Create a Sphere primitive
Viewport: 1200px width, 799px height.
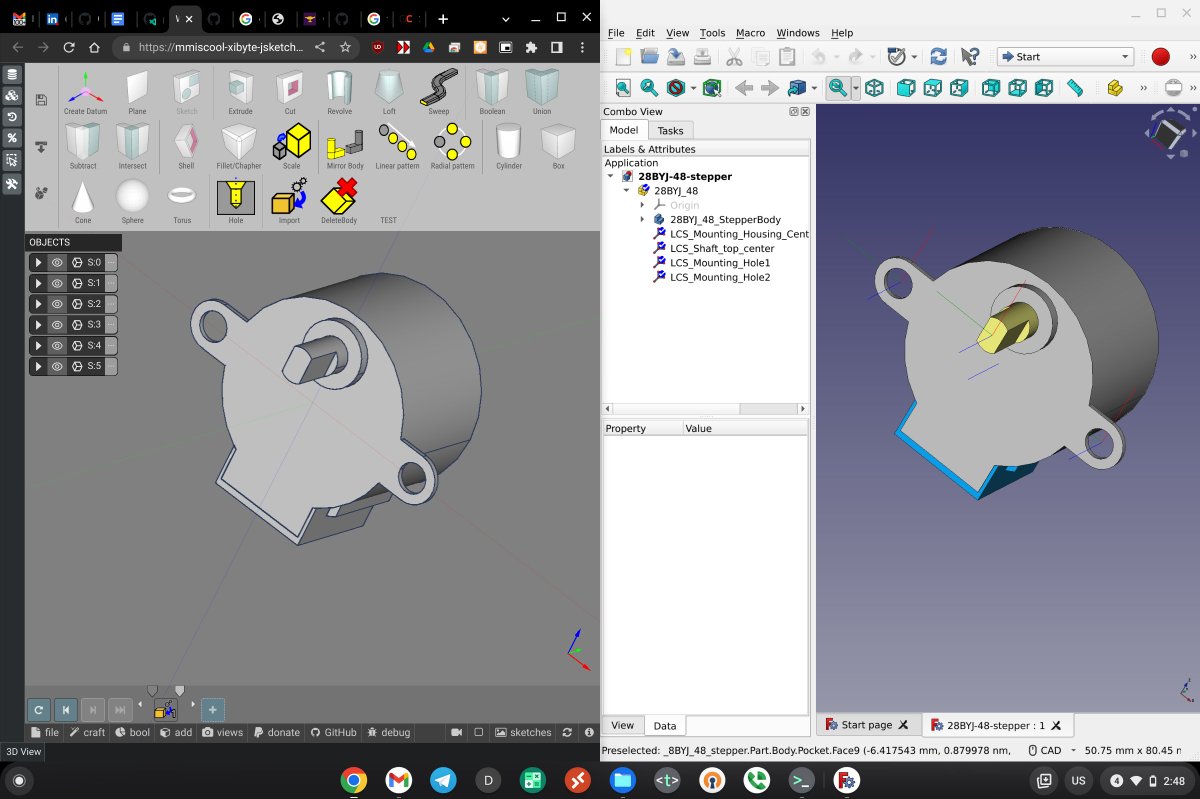click(x=132, y=201)
